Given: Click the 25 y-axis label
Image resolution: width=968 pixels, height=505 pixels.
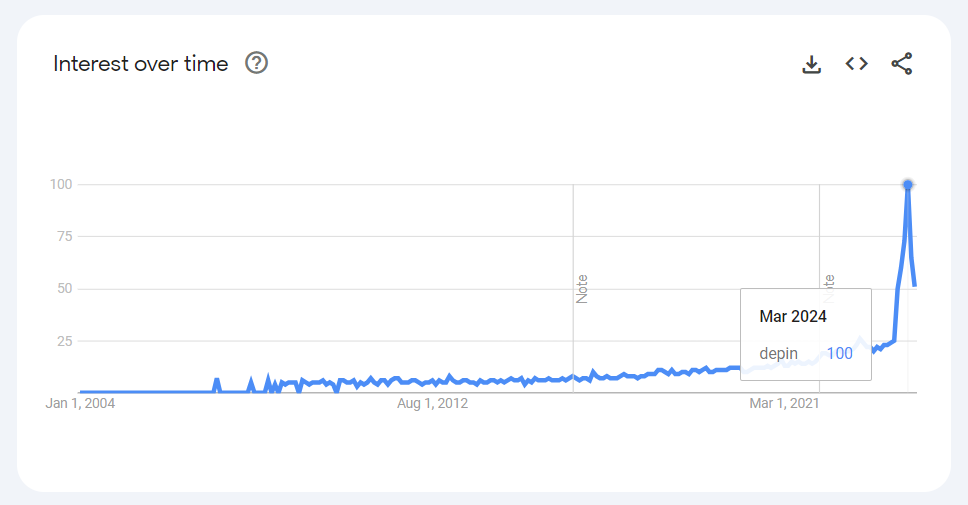Looking at the screenshot, I should (x=65, y=341).
